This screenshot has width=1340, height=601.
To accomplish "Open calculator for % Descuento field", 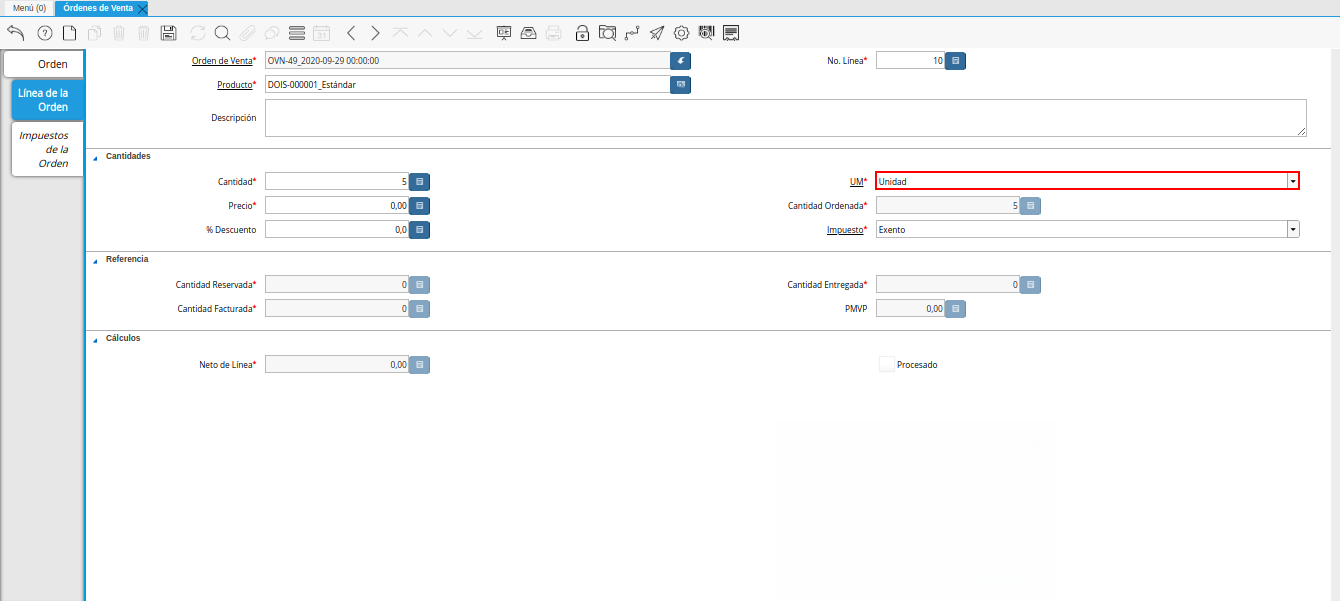I will tap(420, 230).
